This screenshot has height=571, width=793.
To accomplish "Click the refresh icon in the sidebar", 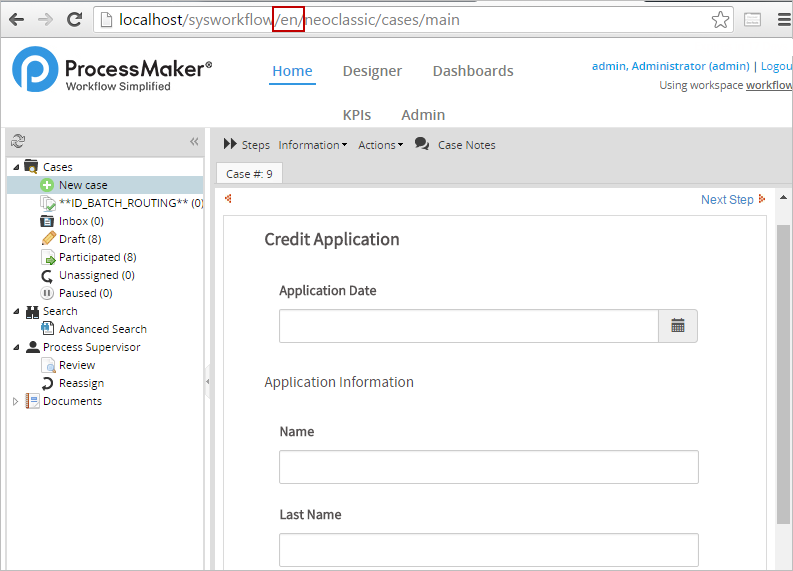I will (x=17, y=141).
